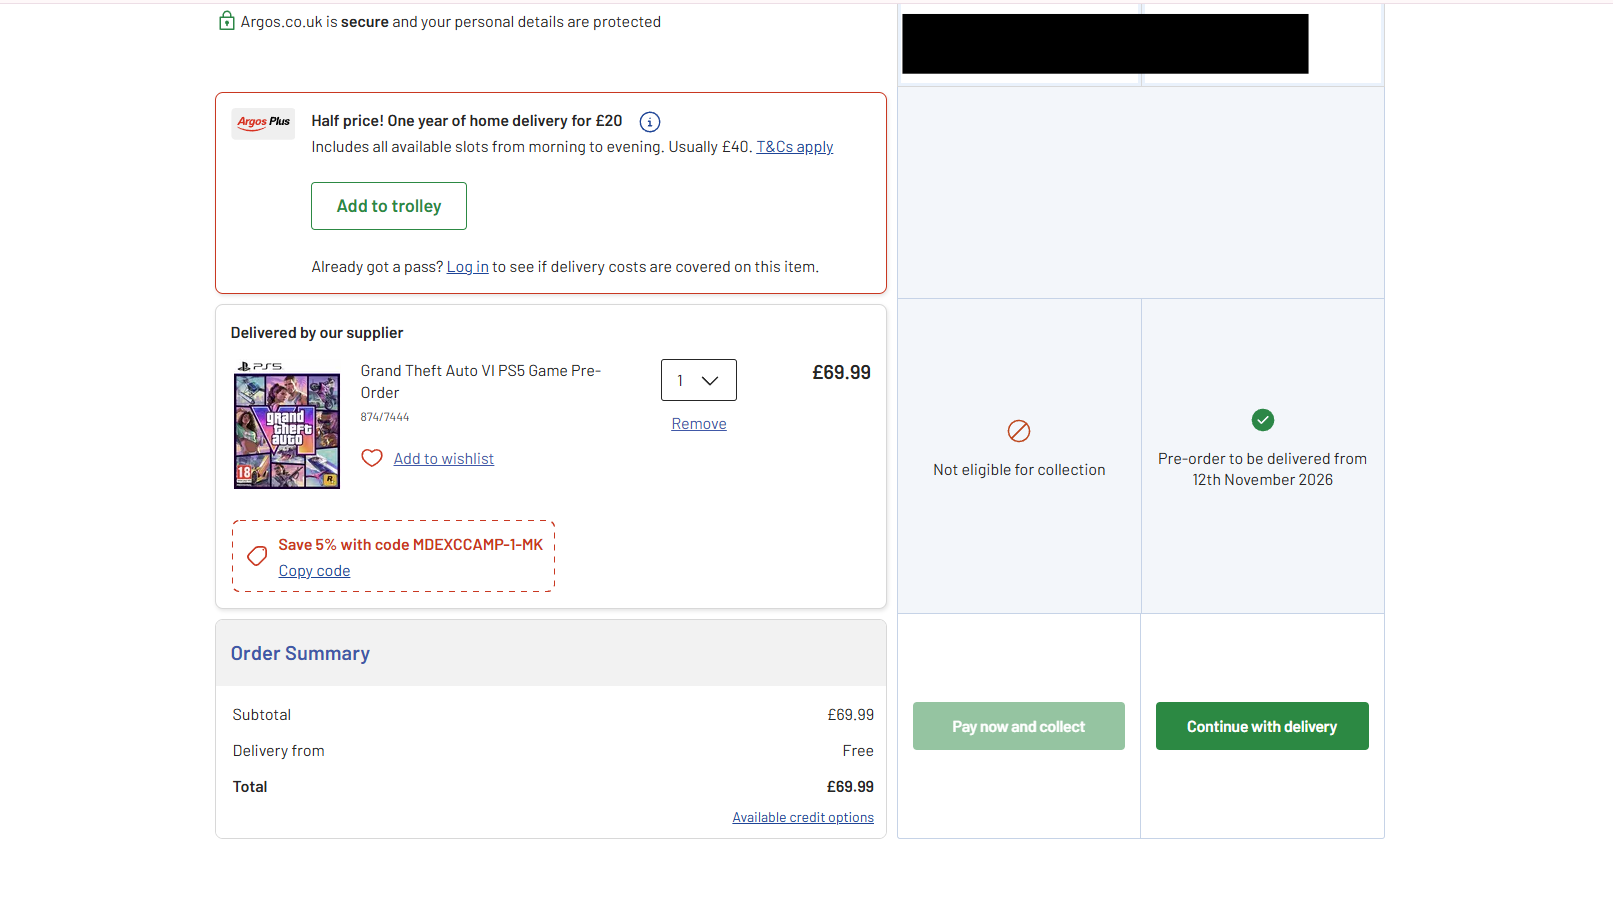1613x907 pixels.
Task: Click the info icon beside home delivery offer
Action: [x=650, y=122]
